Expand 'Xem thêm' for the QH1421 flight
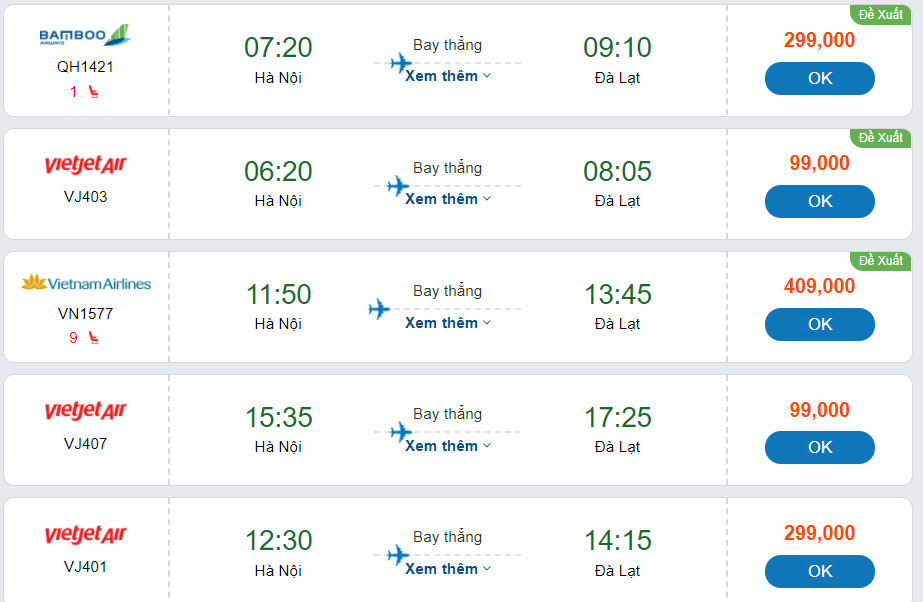 [x=447, y=76]
